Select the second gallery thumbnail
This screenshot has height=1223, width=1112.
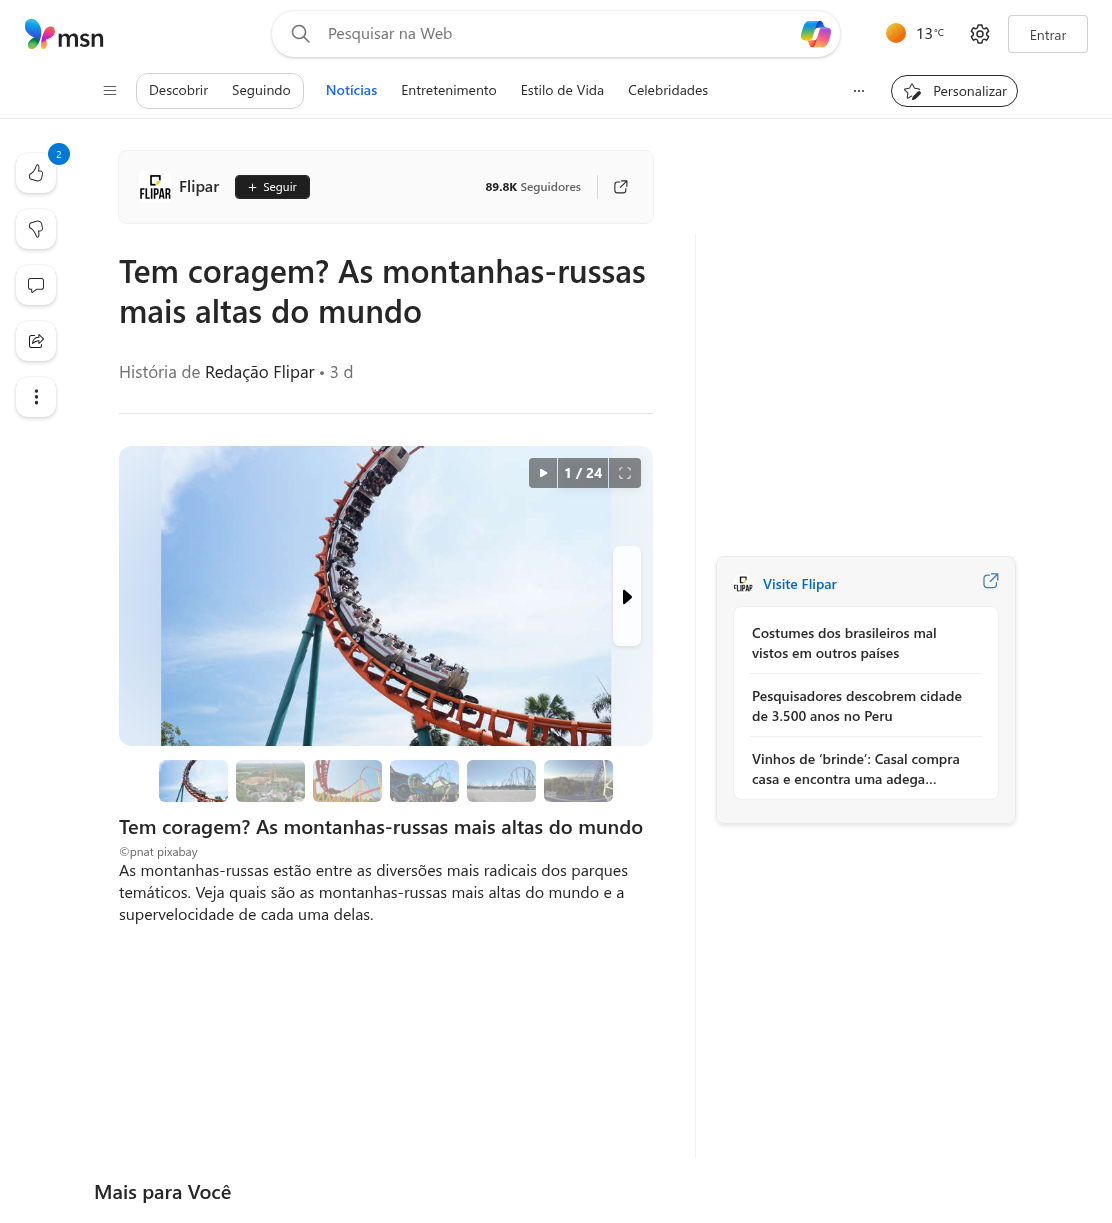tap(270, 781)
